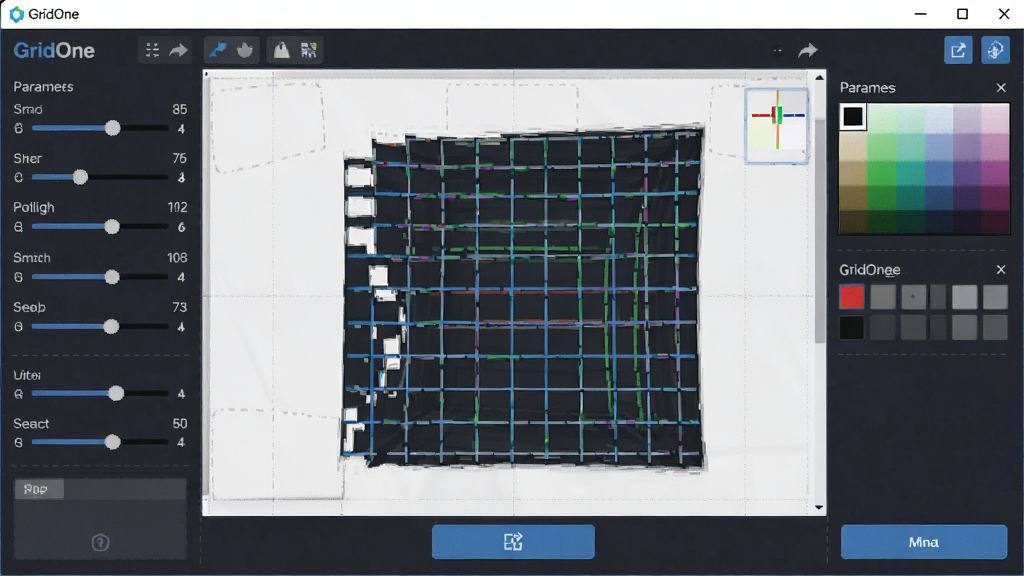Pick the black swatch in the Parames palette

point(852,116)
